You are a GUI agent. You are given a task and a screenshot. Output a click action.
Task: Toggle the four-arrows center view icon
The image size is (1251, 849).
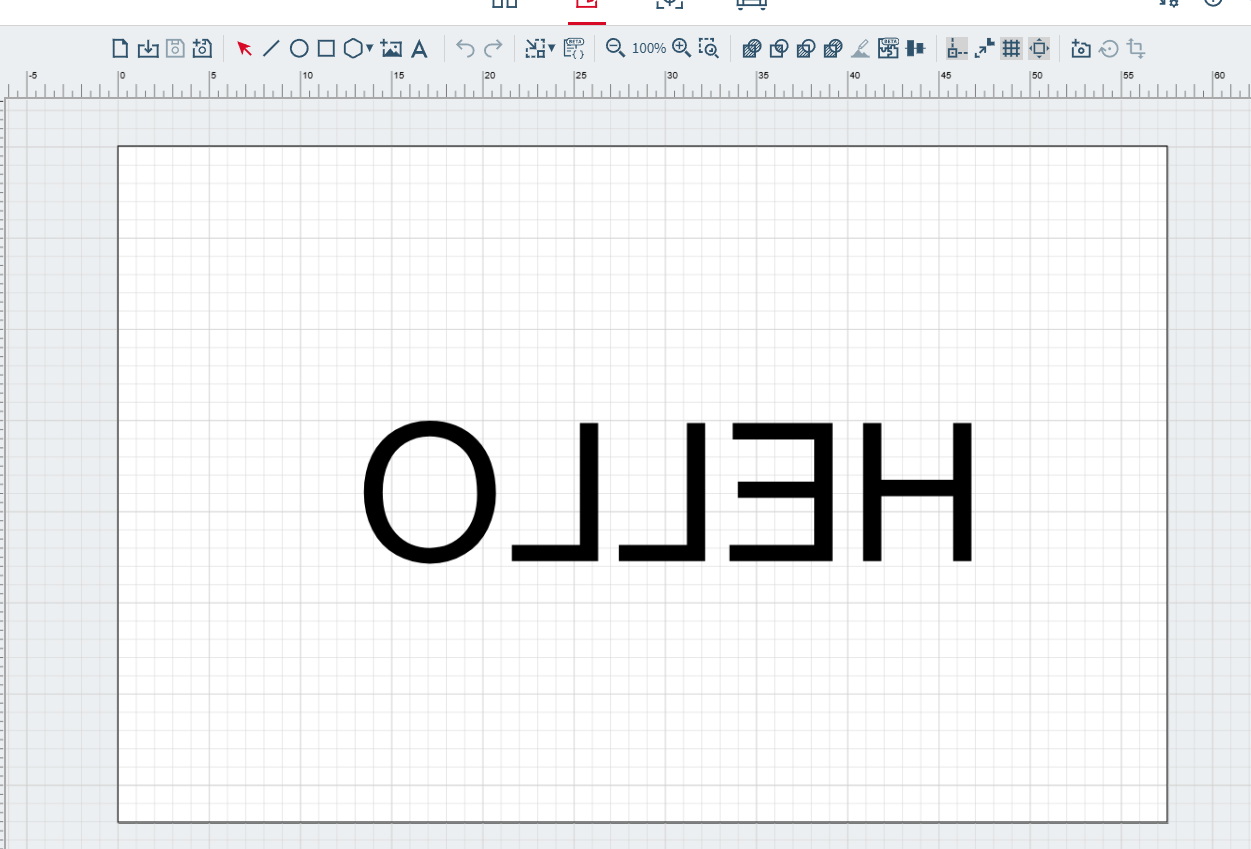1039,48
